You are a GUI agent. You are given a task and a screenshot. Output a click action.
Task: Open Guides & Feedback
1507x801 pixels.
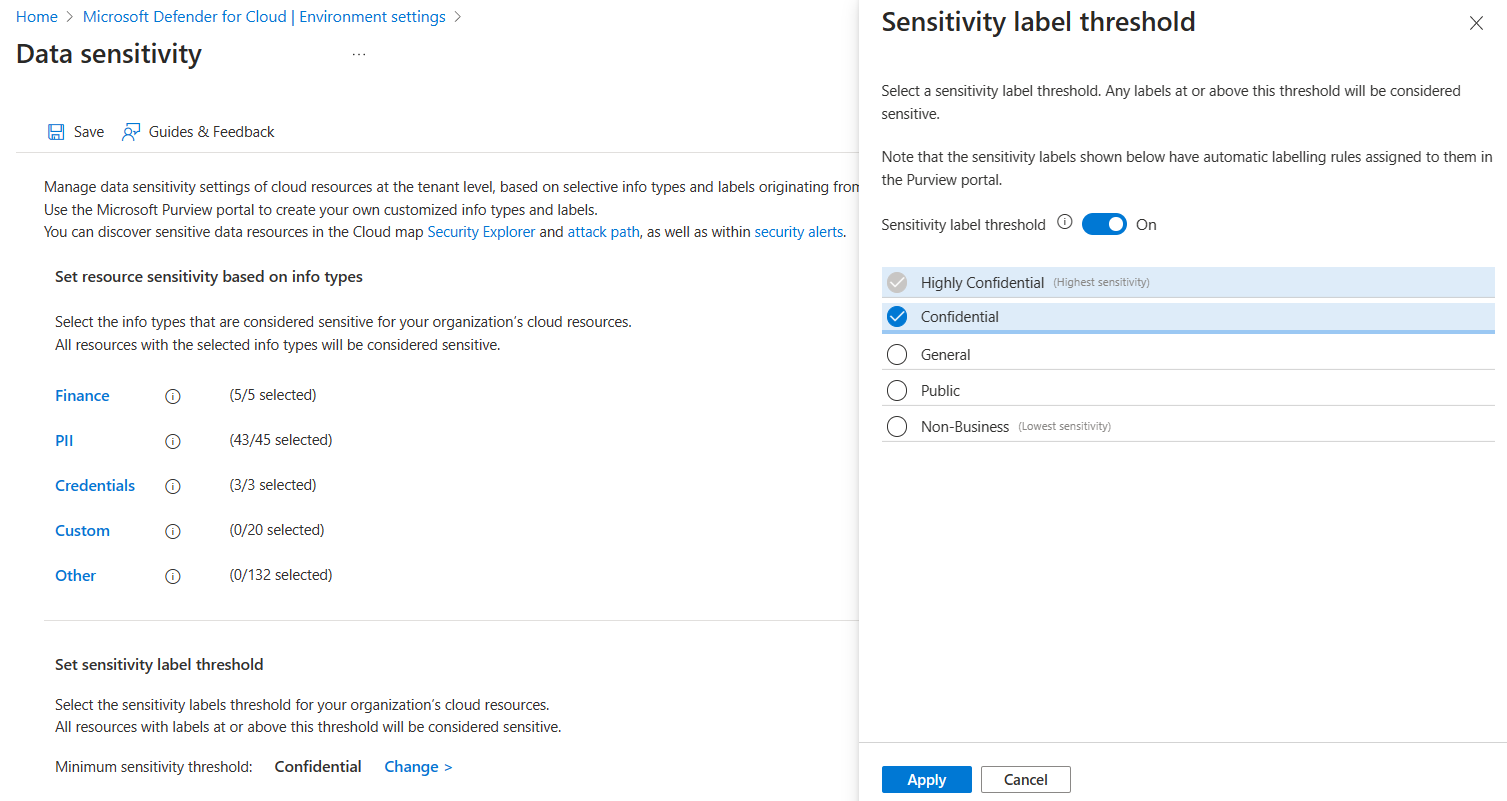pos(197,131)
